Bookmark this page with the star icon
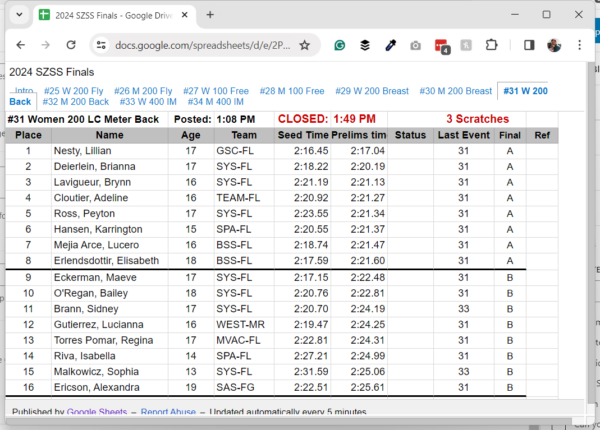The image size is (600, 430). [304, 45]
